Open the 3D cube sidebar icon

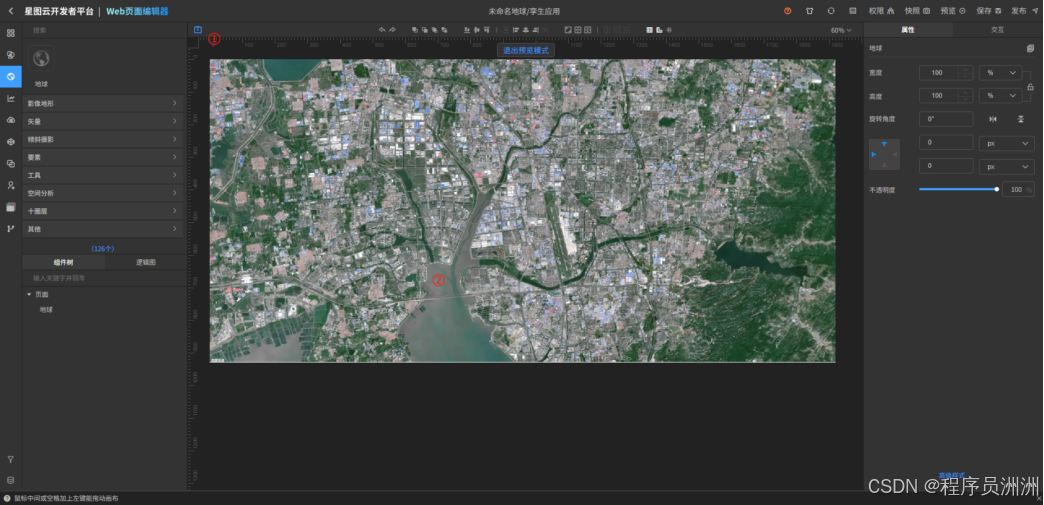pyautogui.click(x=11, y=142)
